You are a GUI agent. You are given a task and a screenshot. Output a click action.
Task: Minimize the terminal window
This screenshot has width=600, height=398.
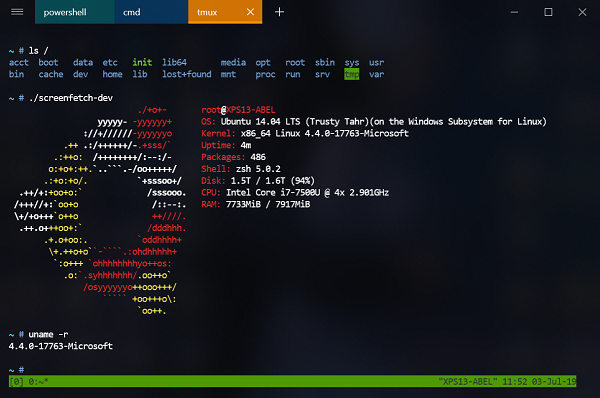pos(514,12)
